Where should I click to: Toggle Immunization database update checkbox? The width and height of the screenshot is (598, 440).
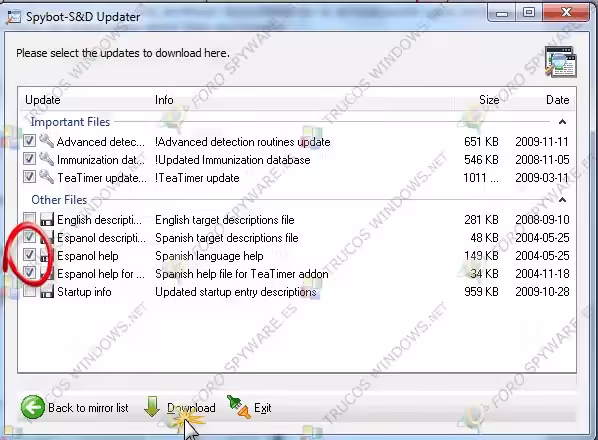29,159
